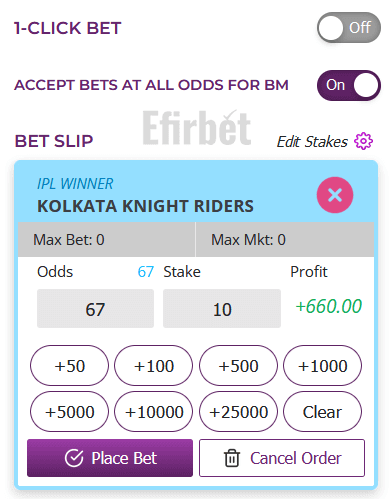
Task: Select the Stake input field showing 10
Action: (x=222, y=308)
